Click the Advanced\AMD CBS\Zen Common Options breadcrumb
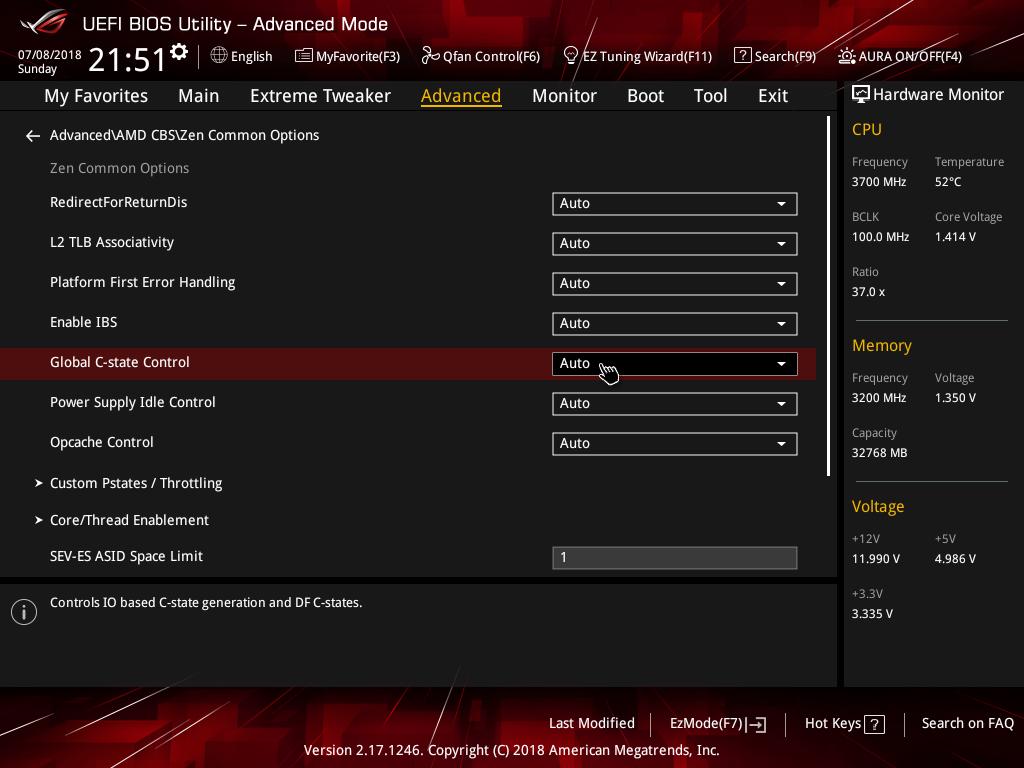1024x768 pixels. [184, 135]
